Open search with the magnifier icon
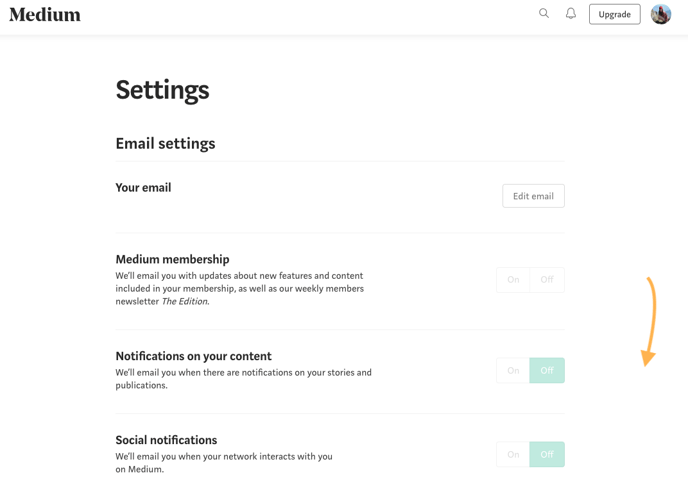688x489 pixels. [x=544, y=13]
